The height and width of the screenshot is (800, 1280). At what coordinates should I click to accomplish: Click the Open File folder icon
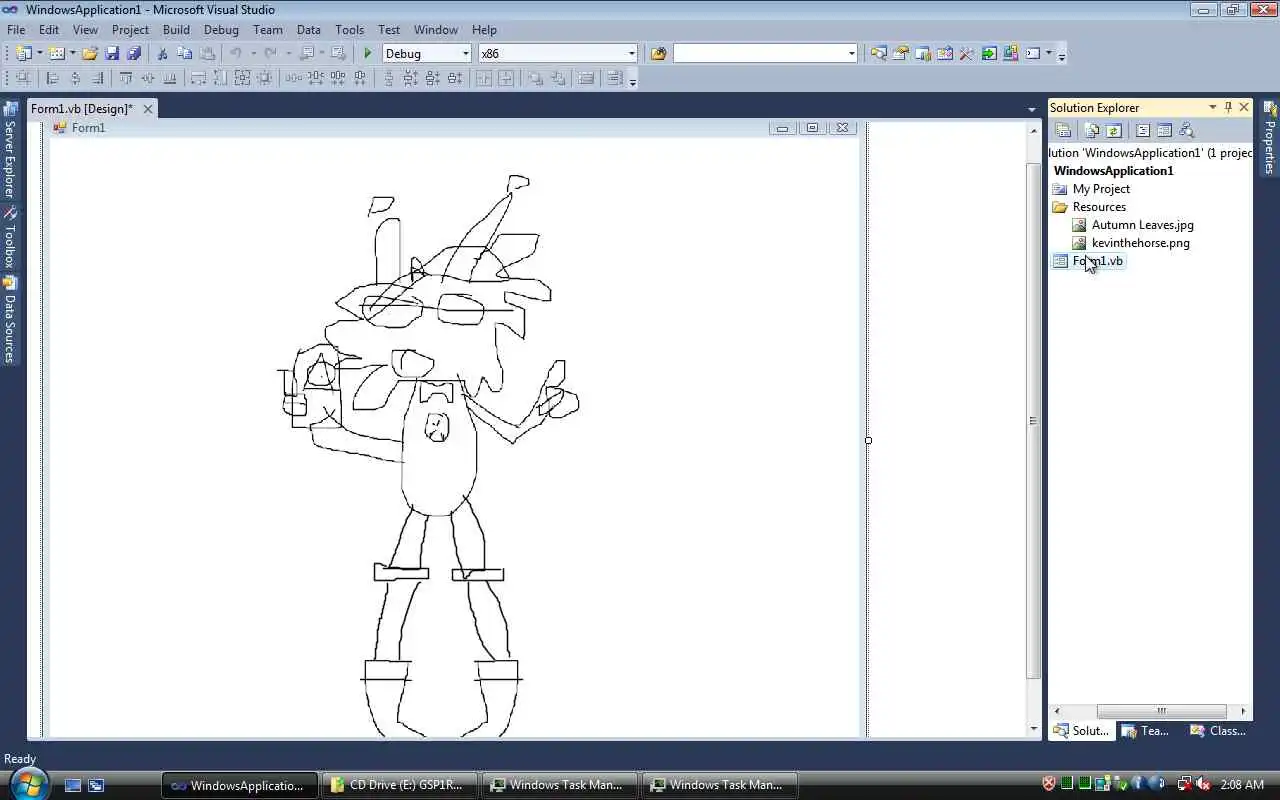[90, 53]
